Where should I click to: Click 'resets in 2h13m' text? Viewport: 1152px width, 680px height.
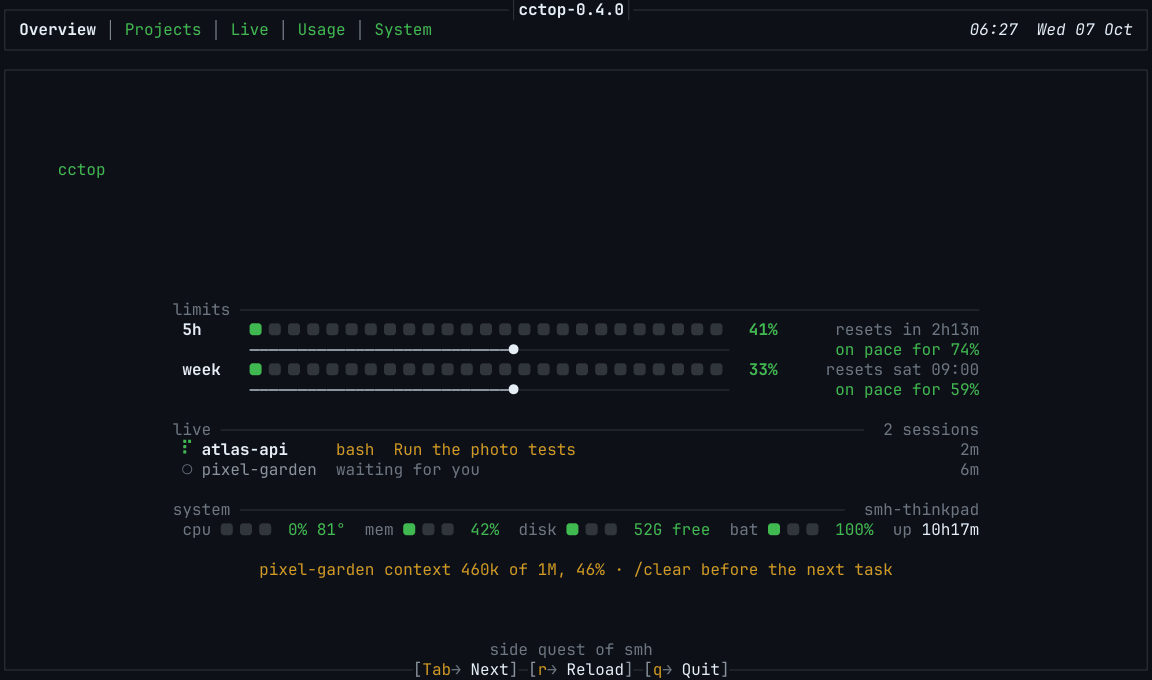[x=907, y=330]
